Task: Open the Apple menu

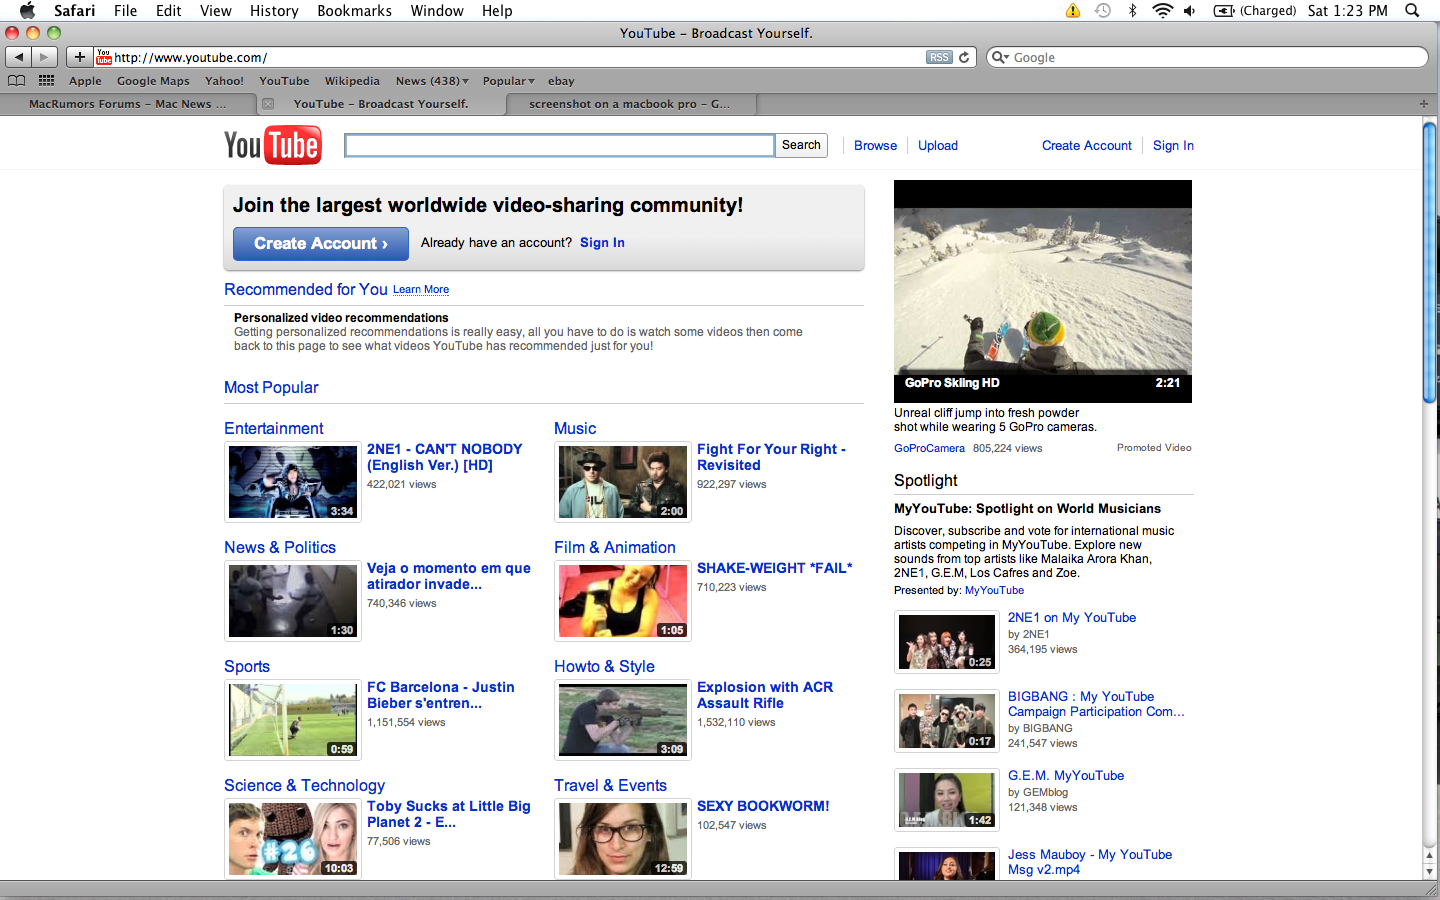Action: pyautogui.click(x=27, y=10)
